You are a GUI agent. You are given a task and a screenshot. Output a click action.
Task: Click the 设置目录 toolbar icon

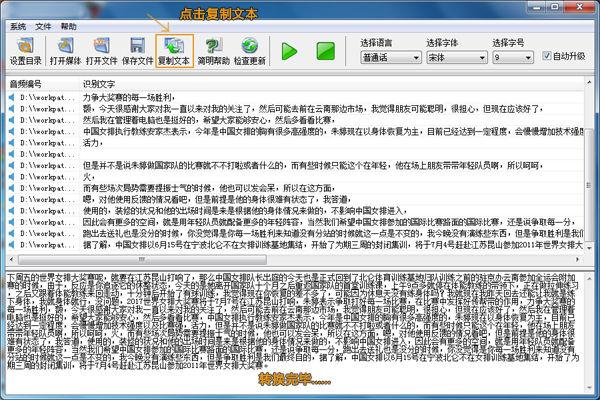pyautogui.click(x=25, y=51)
